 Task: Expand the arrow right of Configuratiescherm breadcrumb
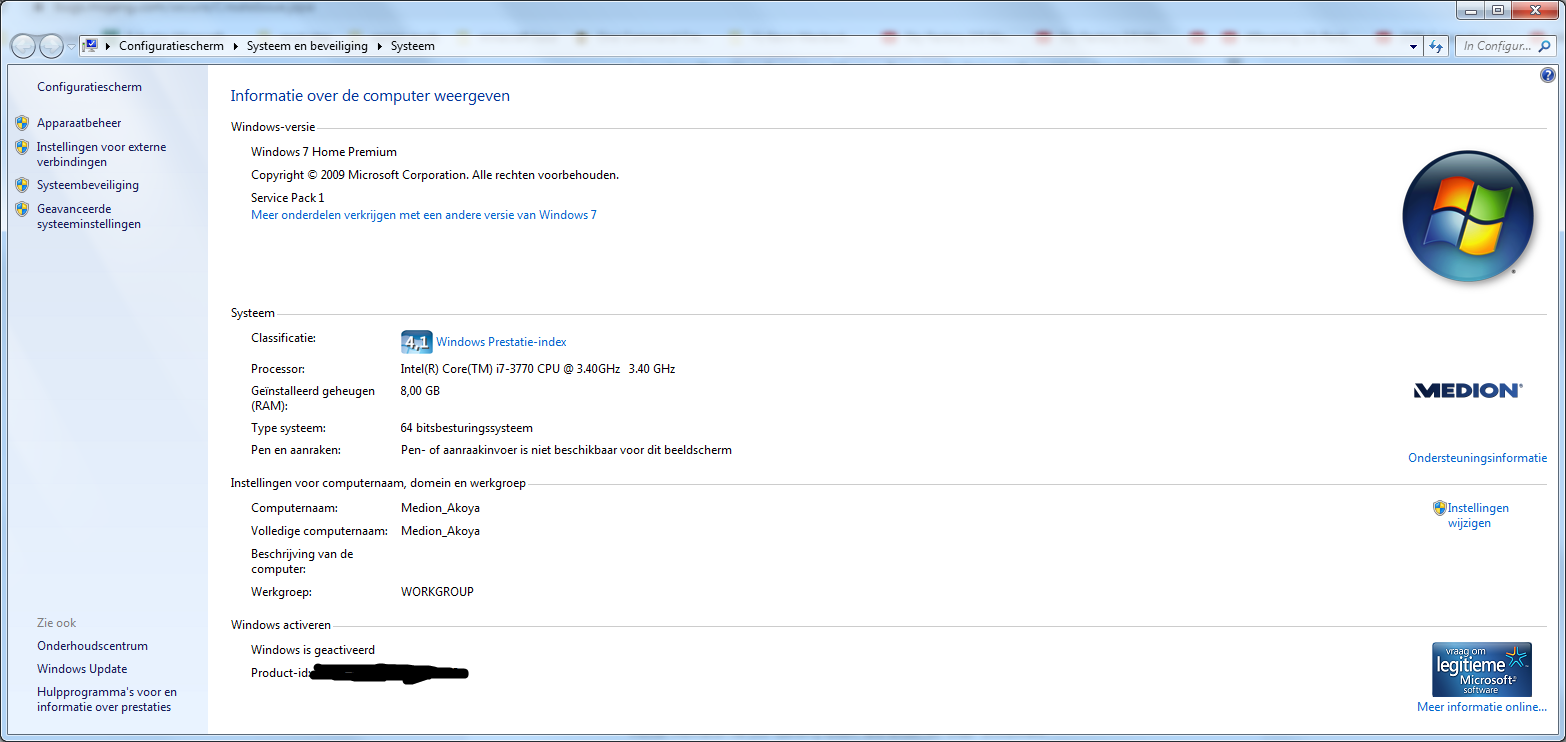[236, 46]
